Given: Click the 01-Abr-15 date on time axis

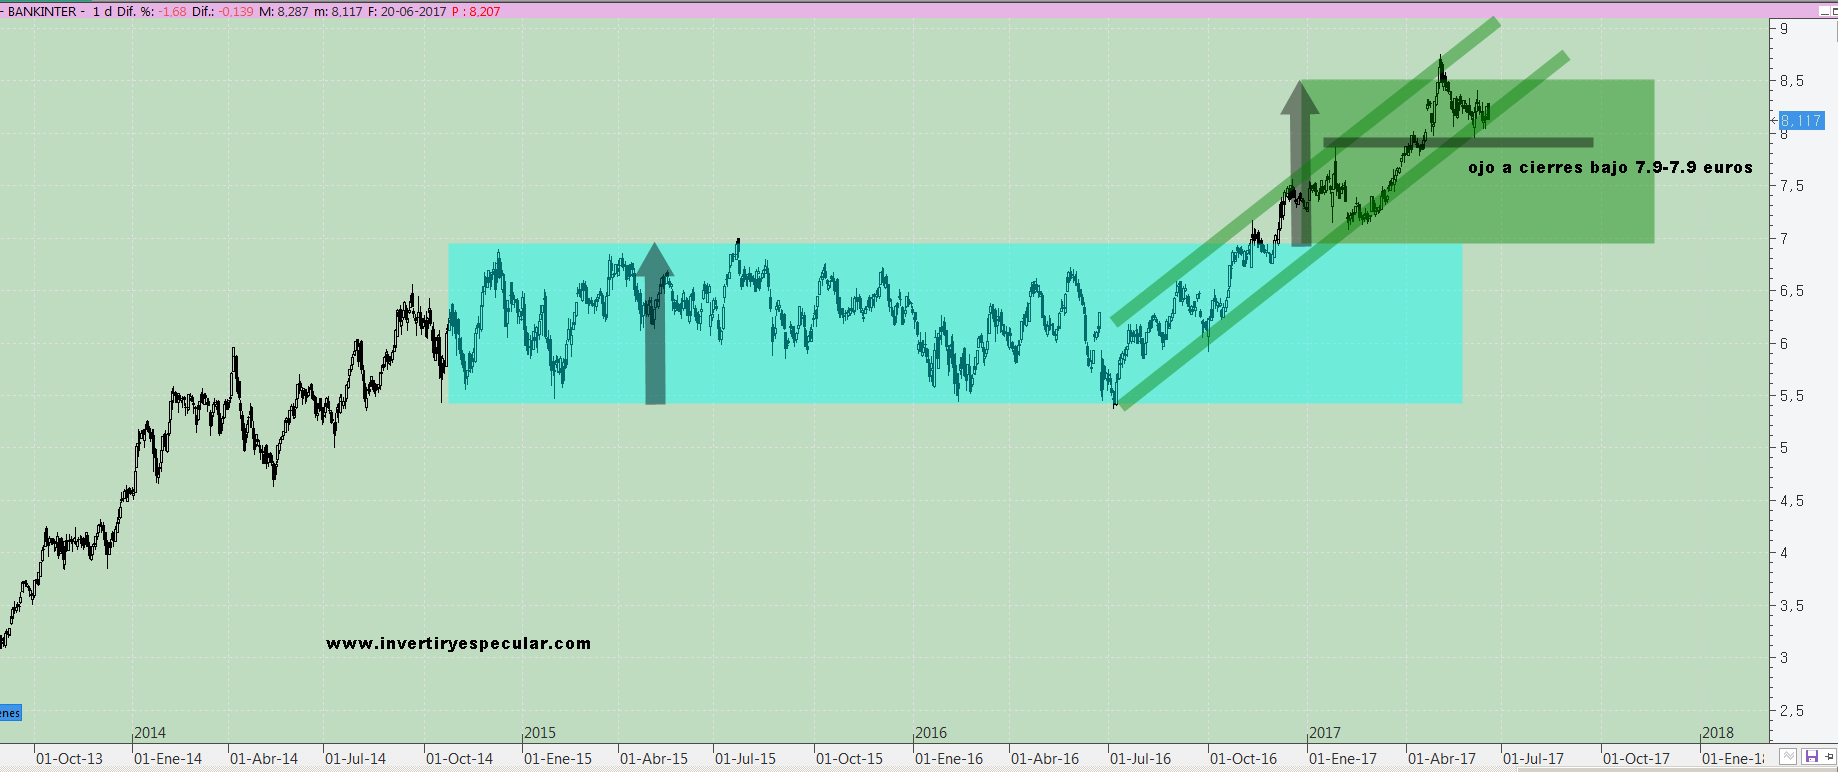Looking at the screenshot, I should click(654, 759).
